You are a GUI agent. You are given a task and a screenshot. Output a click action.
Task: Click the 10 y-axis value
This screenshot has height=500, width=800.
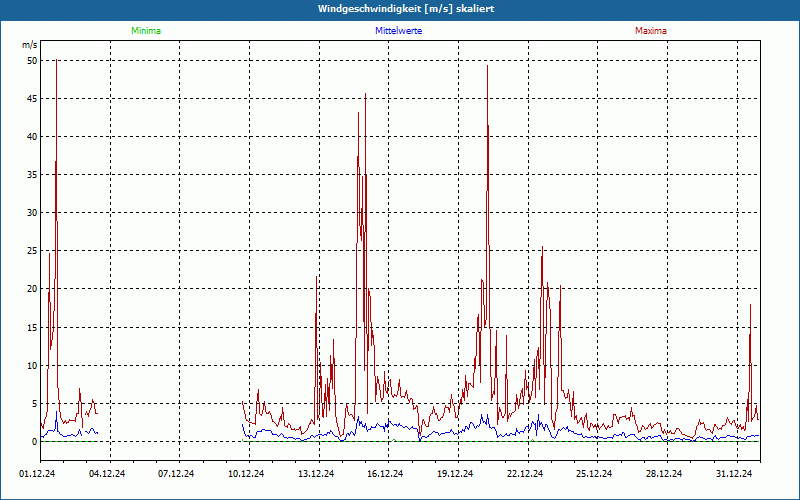[x=32, y=365]
